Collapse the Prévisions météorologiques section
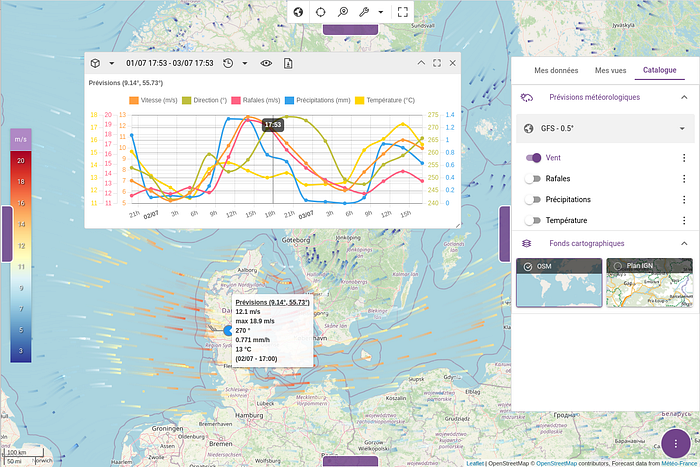This screenshot has height=467, width=700. point(684,97)
